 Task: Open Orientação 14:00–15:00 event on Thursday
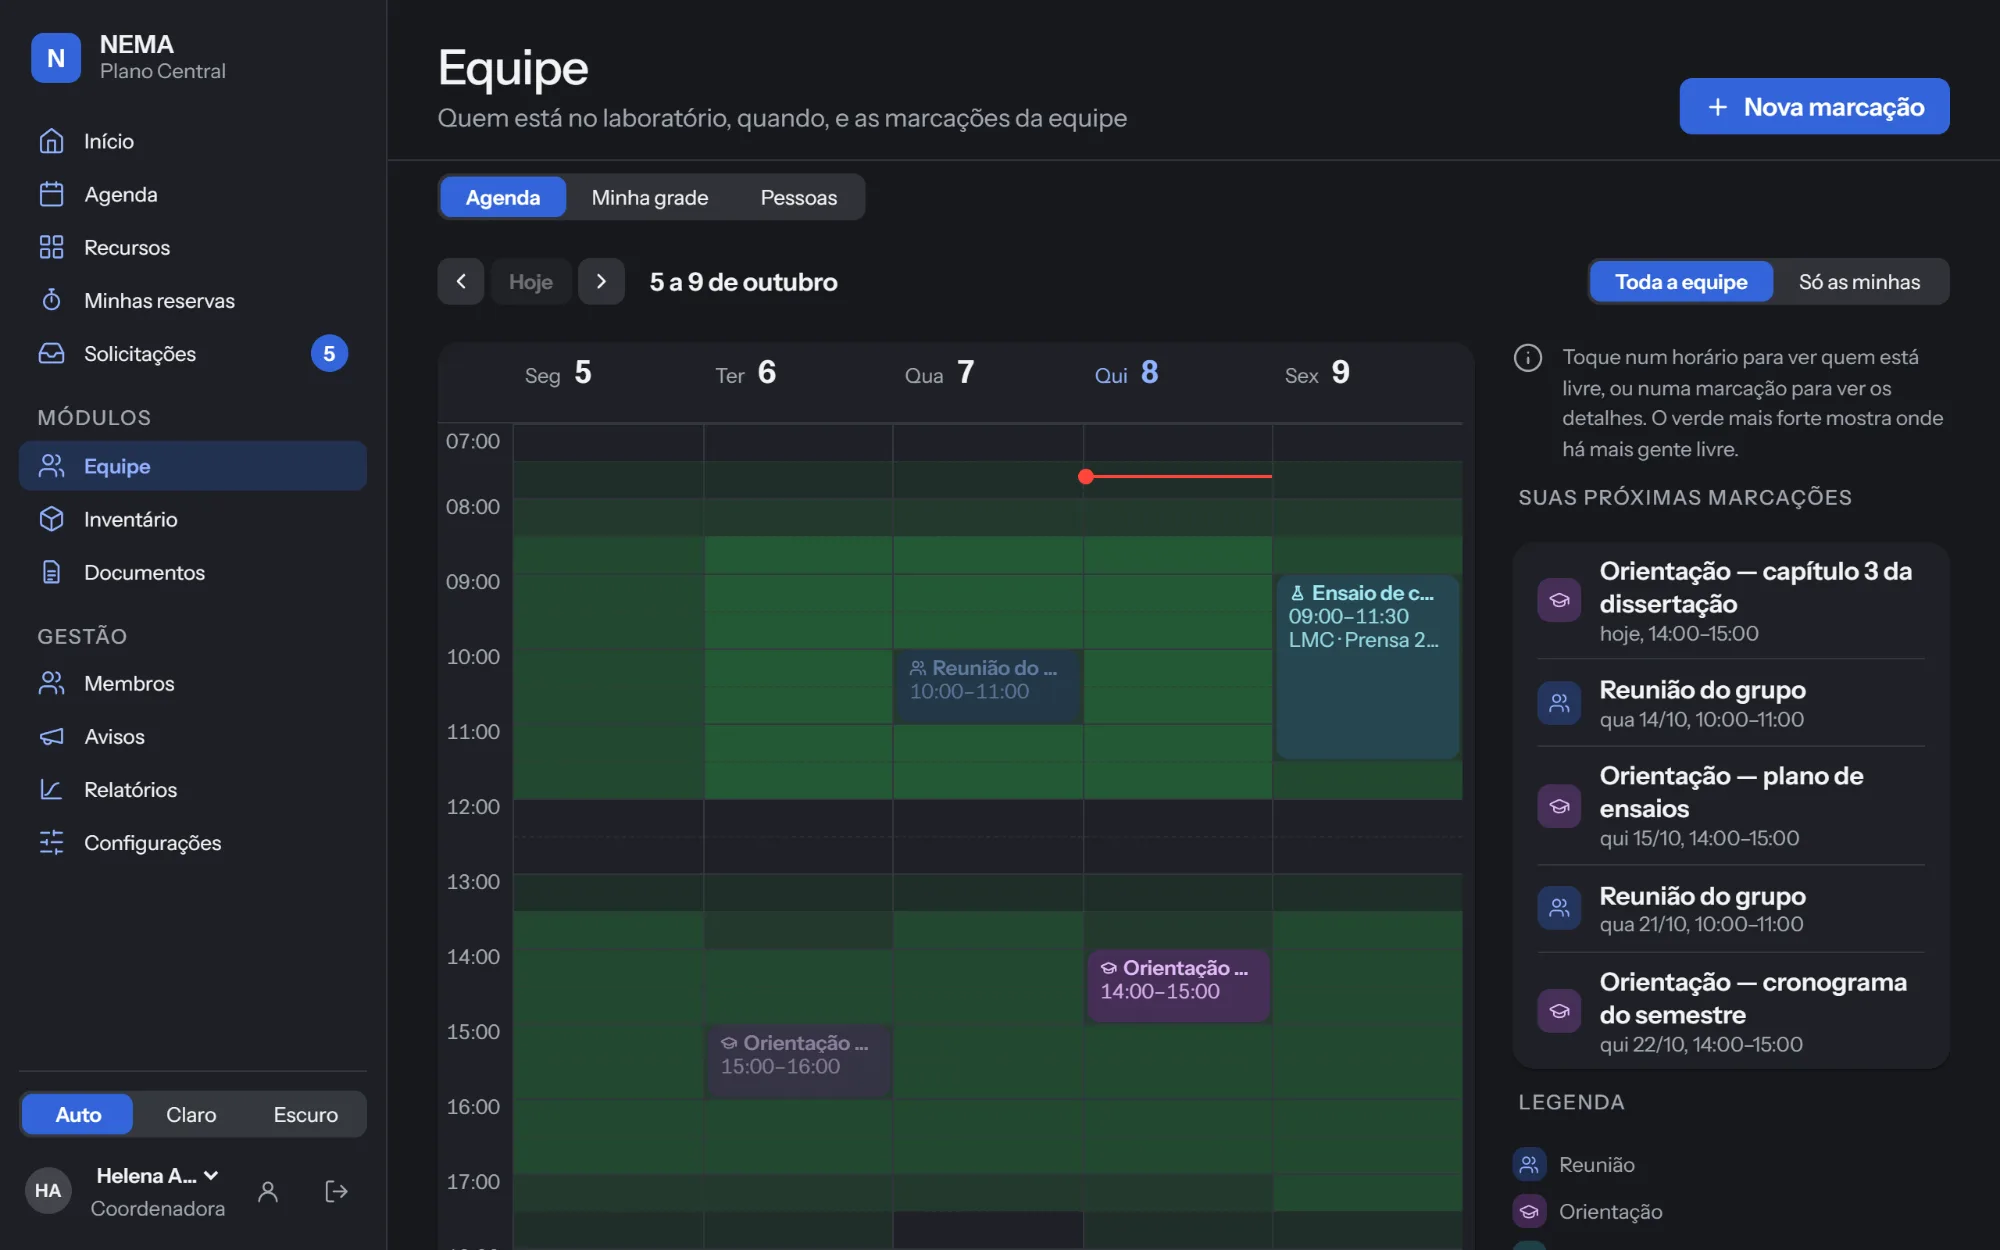coord(1178,985)
